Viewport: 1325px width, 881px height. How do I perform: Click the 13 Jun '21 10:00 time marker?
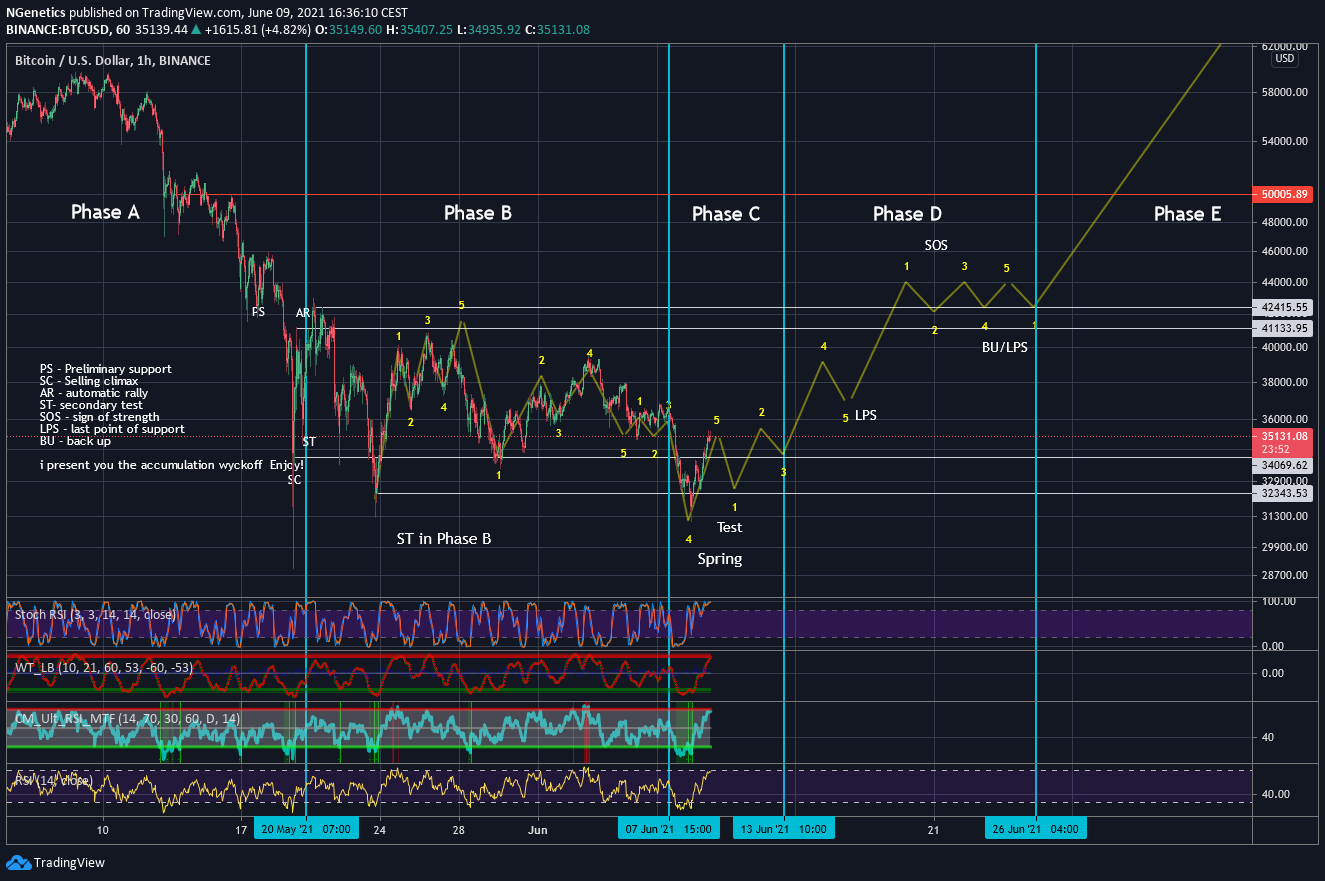tap(784, 829)
